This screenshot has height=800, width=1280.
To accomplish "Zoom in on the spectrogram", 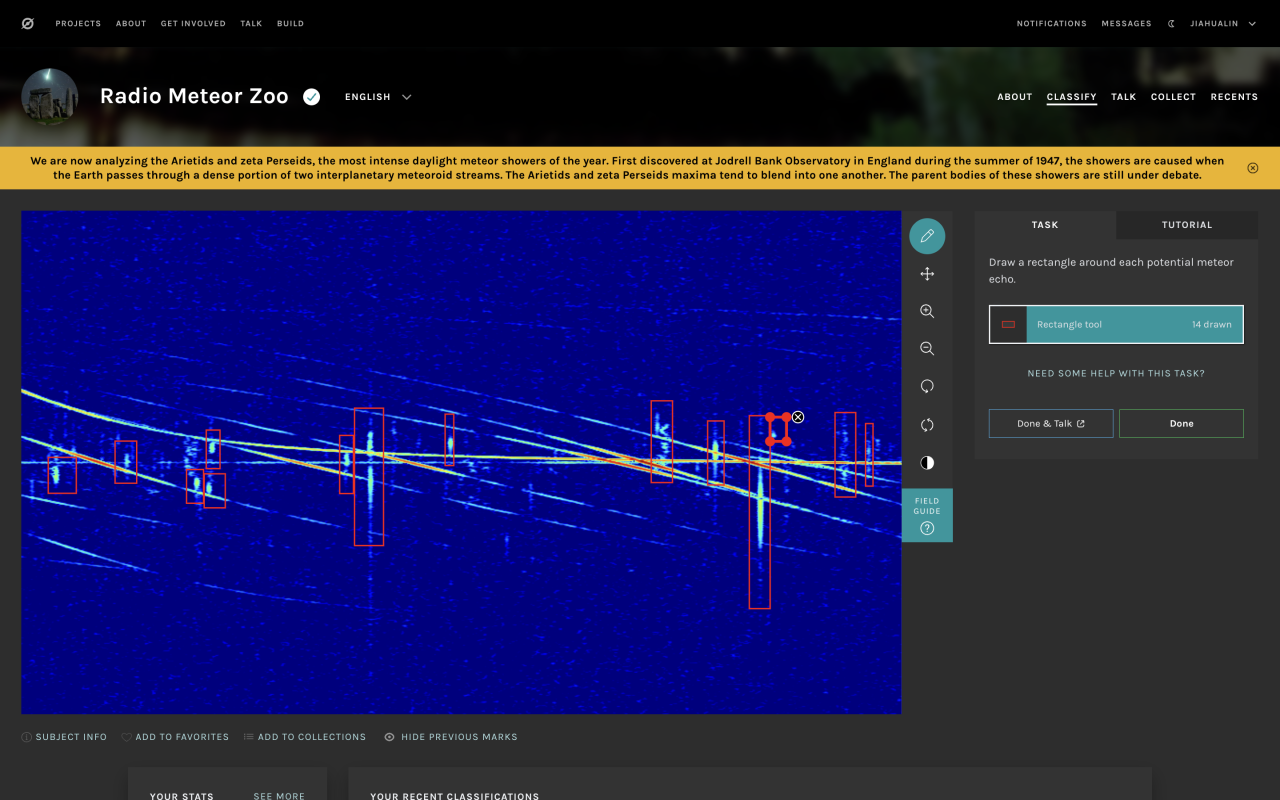I will pos(927,311).
